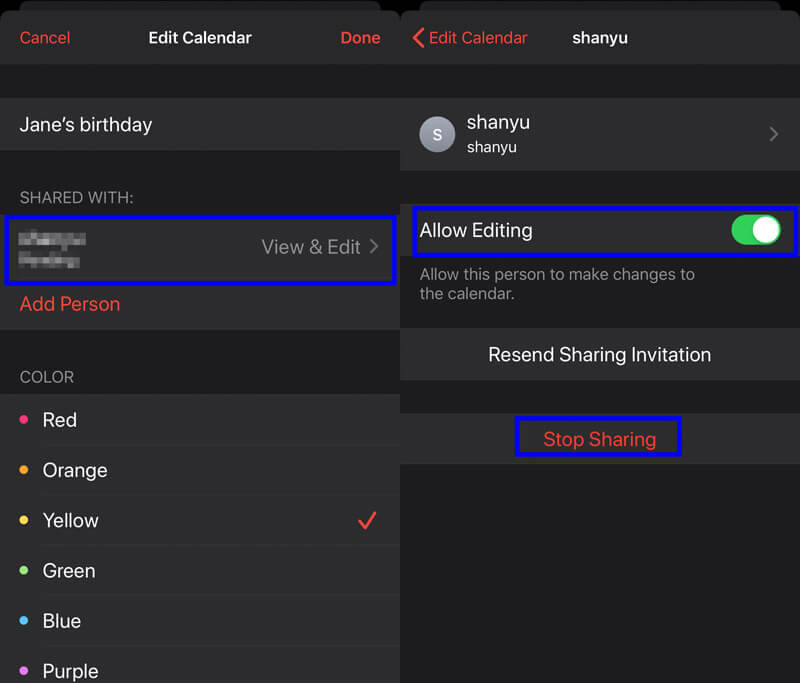Click the red checkmark next to Yellow

point(367,521)
